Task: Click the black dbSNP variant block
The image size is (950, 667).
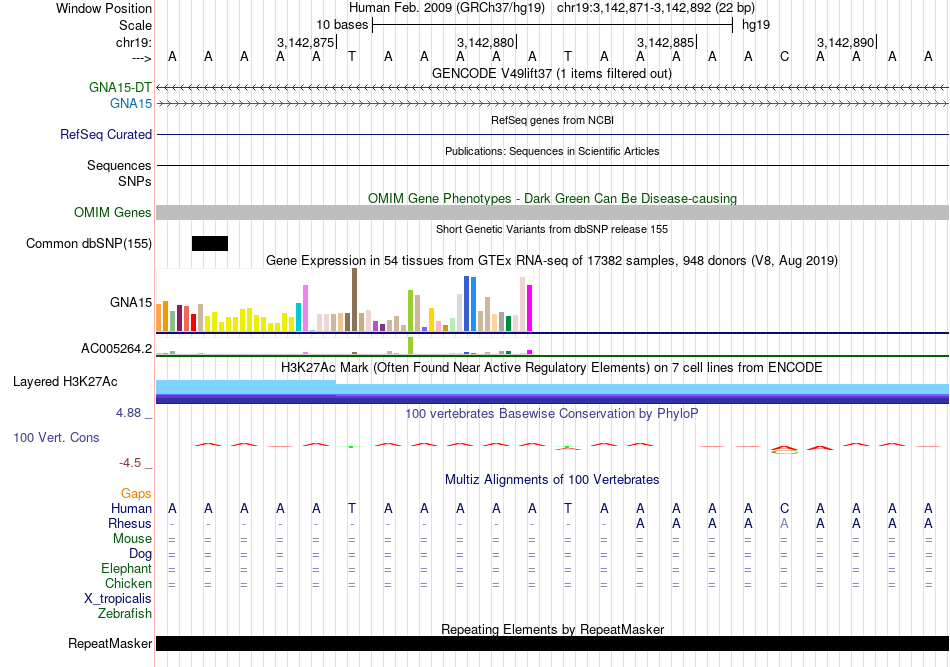Action: coord(210,244)
